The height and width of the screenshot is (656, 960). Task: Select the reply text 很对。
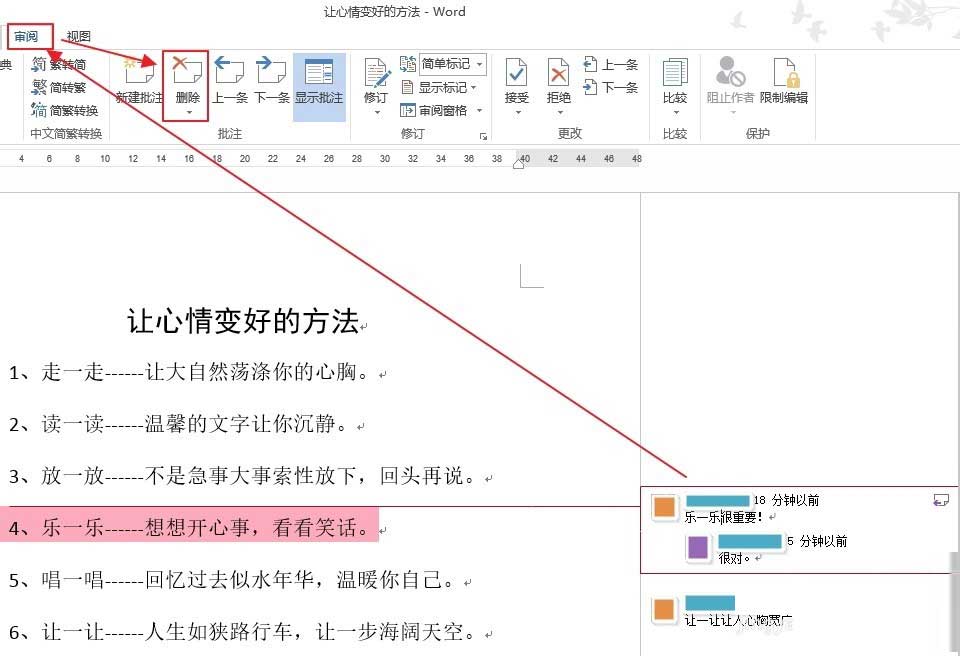733,558
